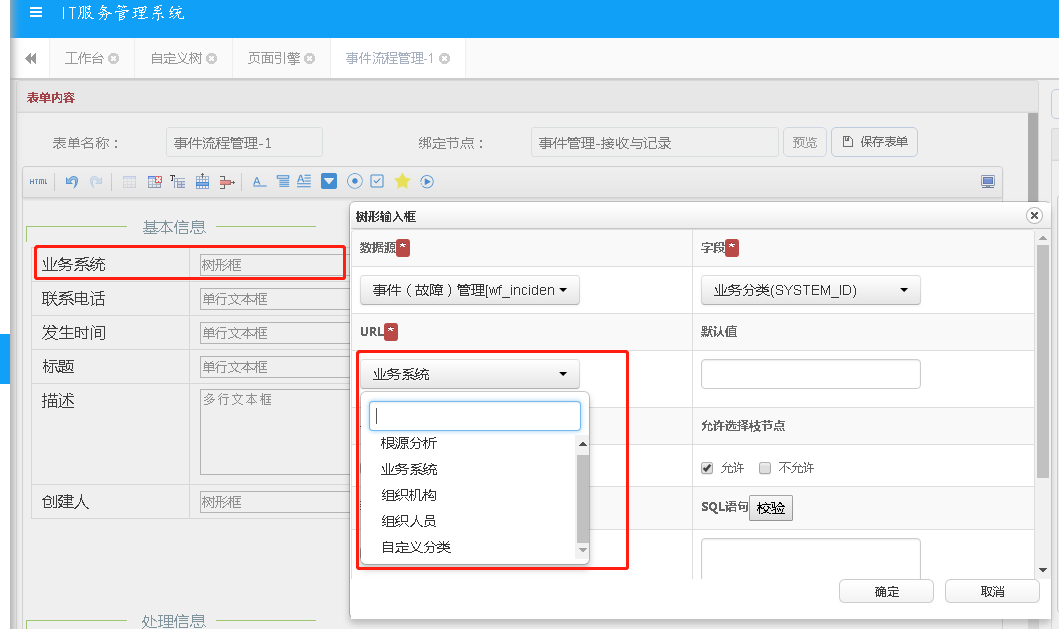Check the 允许 checkbox
The image size is (1059, 629).
coord(708,467)
